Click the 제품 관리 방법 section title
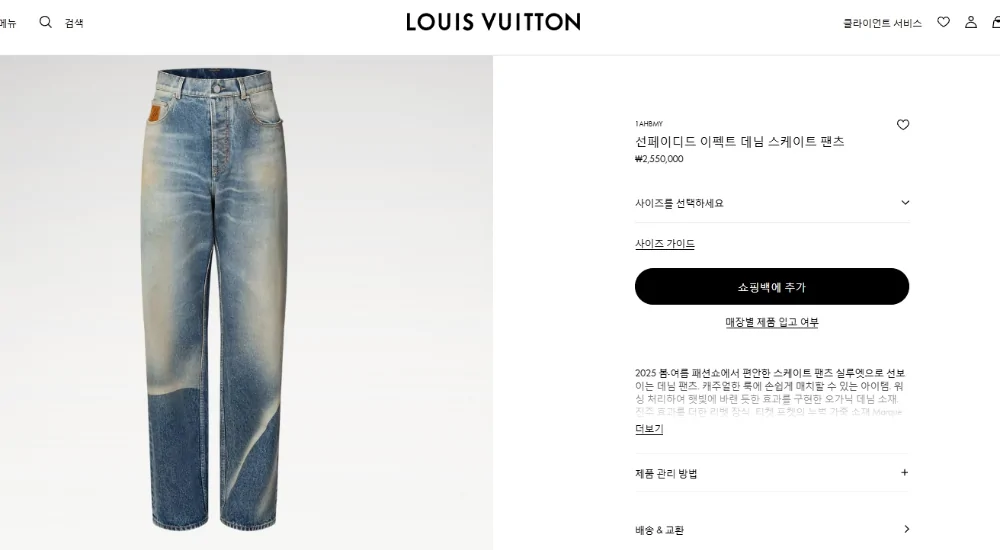This screenshot has height=550, width=1000. (666, 473)
